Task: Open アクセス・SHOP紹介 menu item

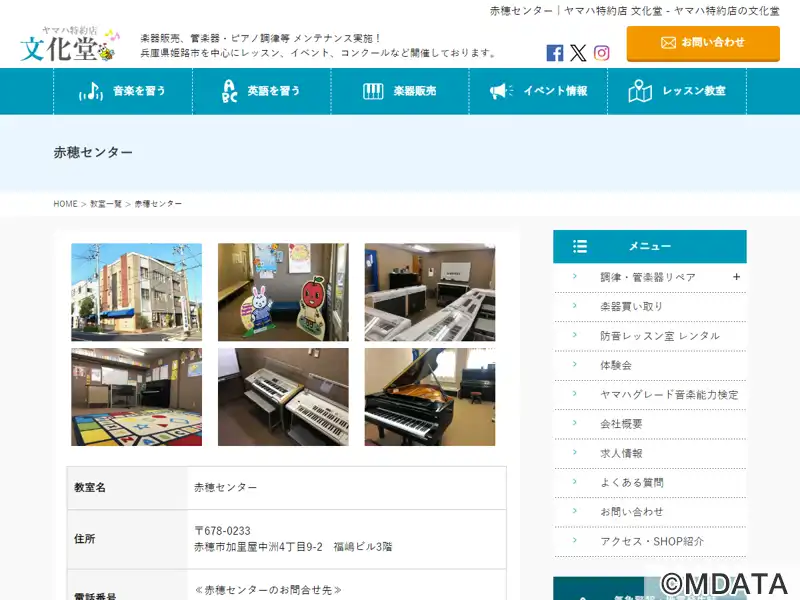Action: point(650,542)
